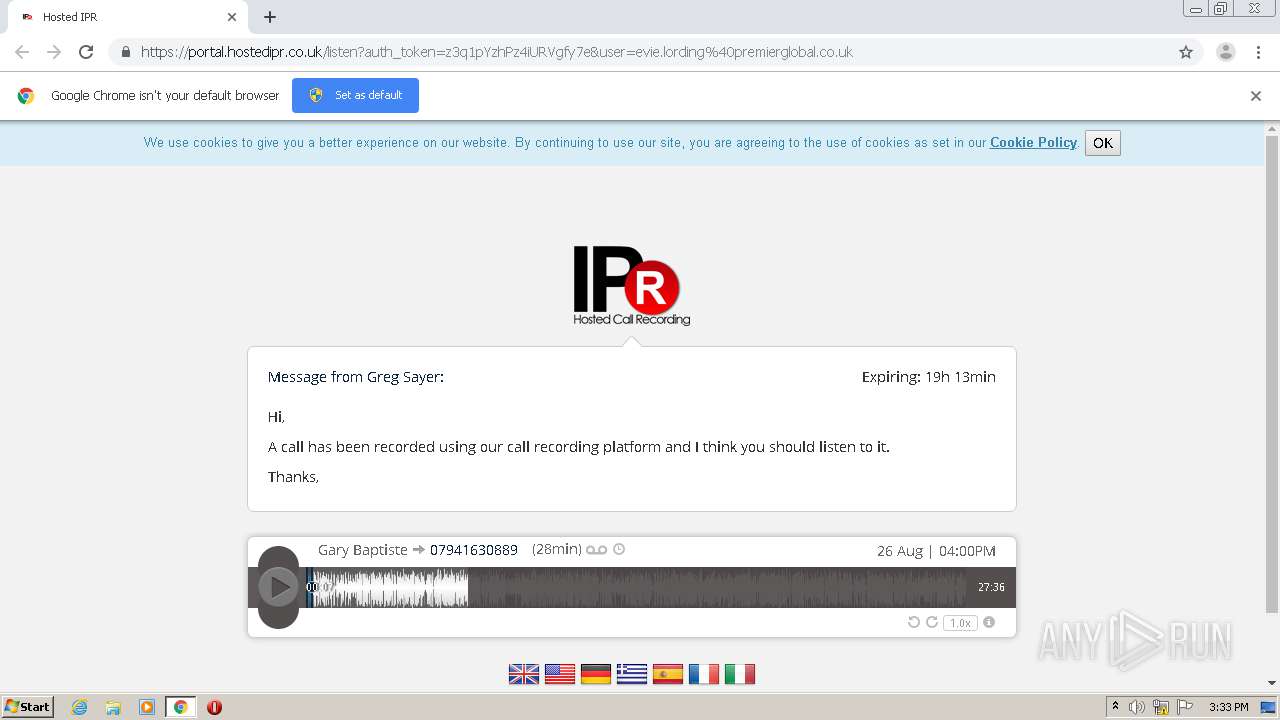Screen dimensions: 1280x720
Task: Click the voicemail icon beside the 28min duration
Action: click(x=597, y=550)
